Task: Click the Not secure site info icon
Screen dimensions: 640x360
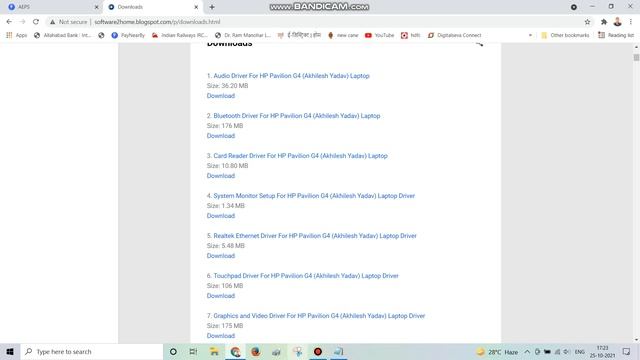Action: click(x=52, y=22)
